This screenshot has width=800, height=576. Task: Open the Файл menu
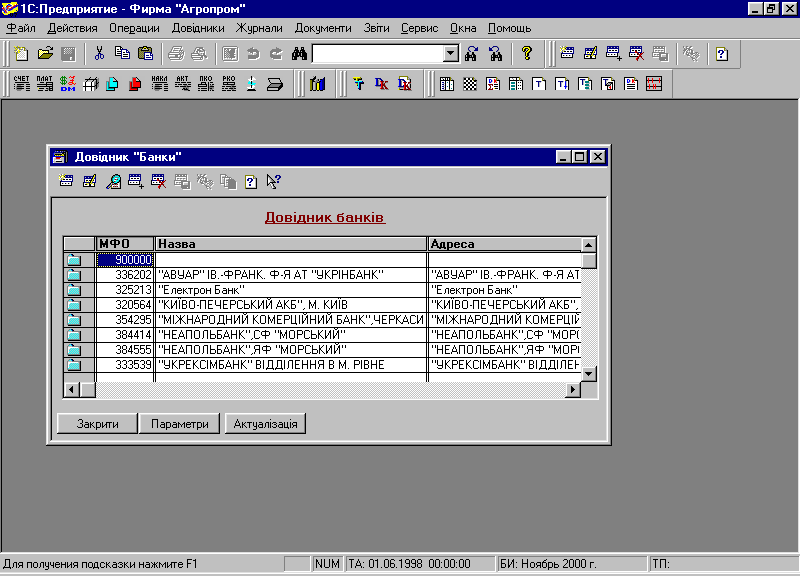click(x=20, y=28)
